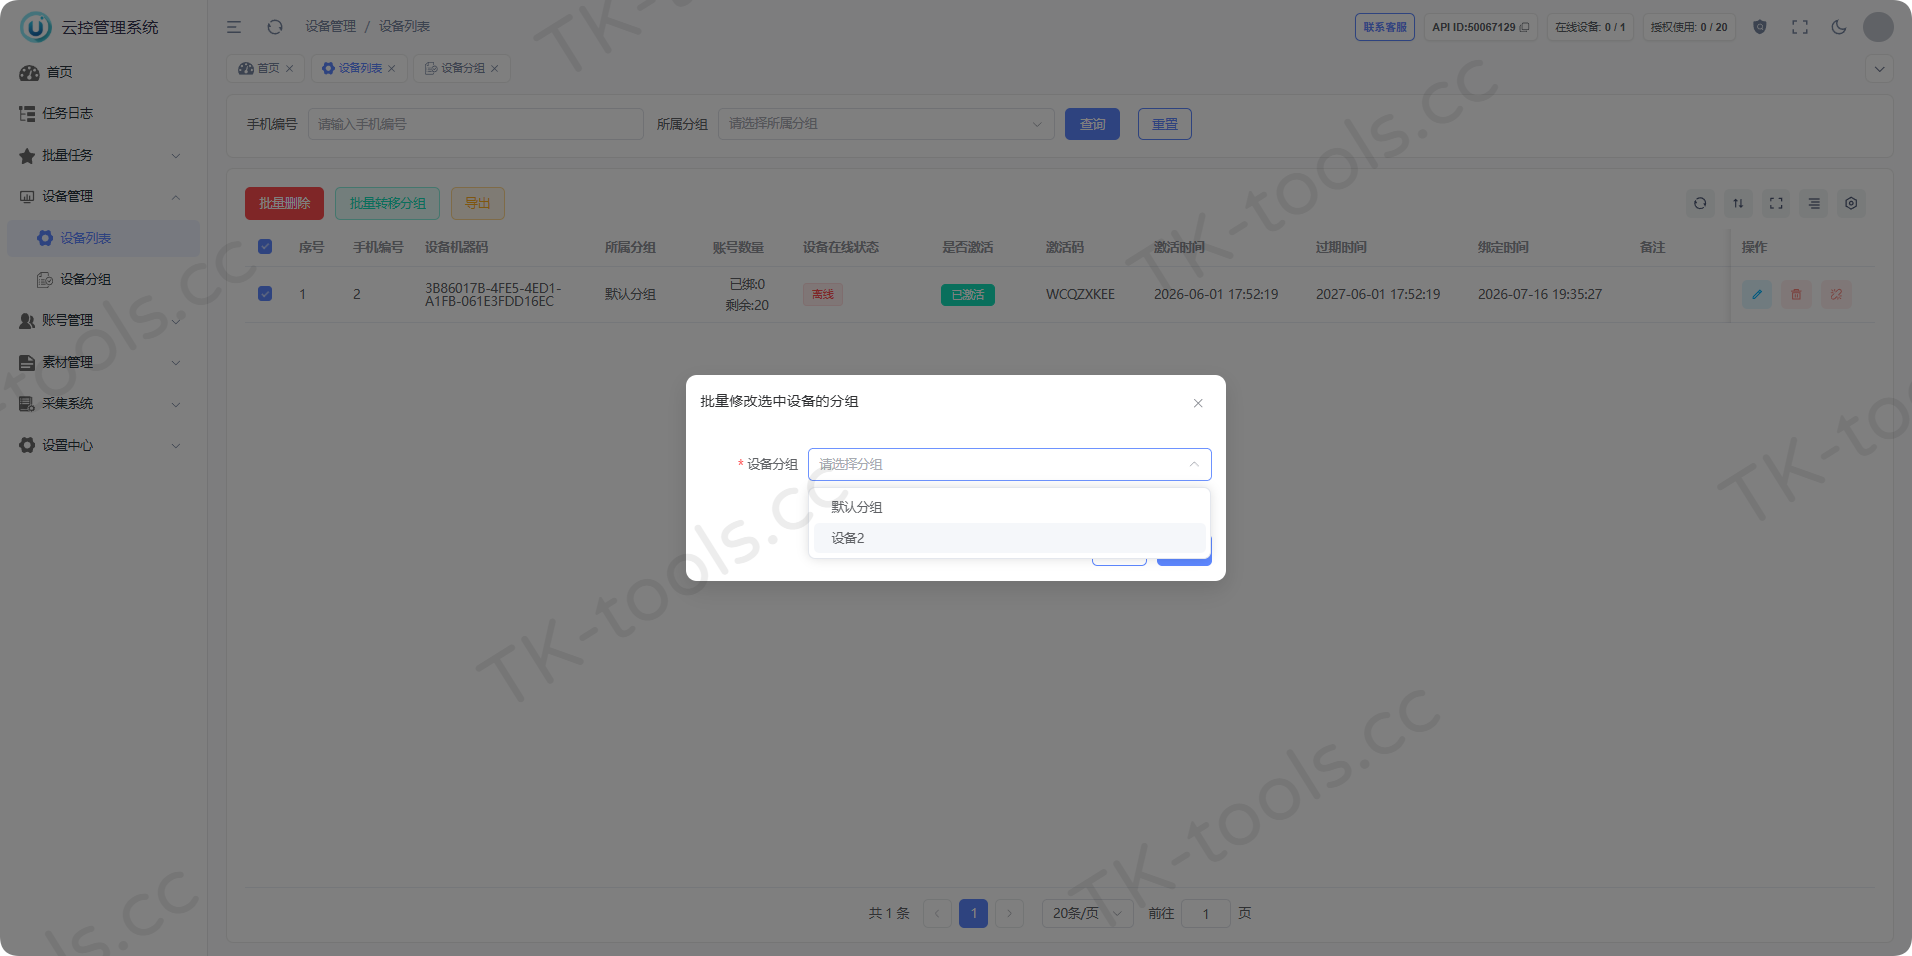Click the shield icon in the header

1760,27
